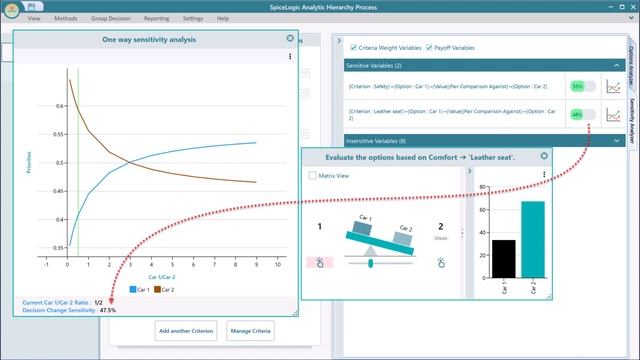Close the One way sensitivity analysis panel
Image resolution: width=640 pixels, height=360 pixels.
[x=290, y=38]
